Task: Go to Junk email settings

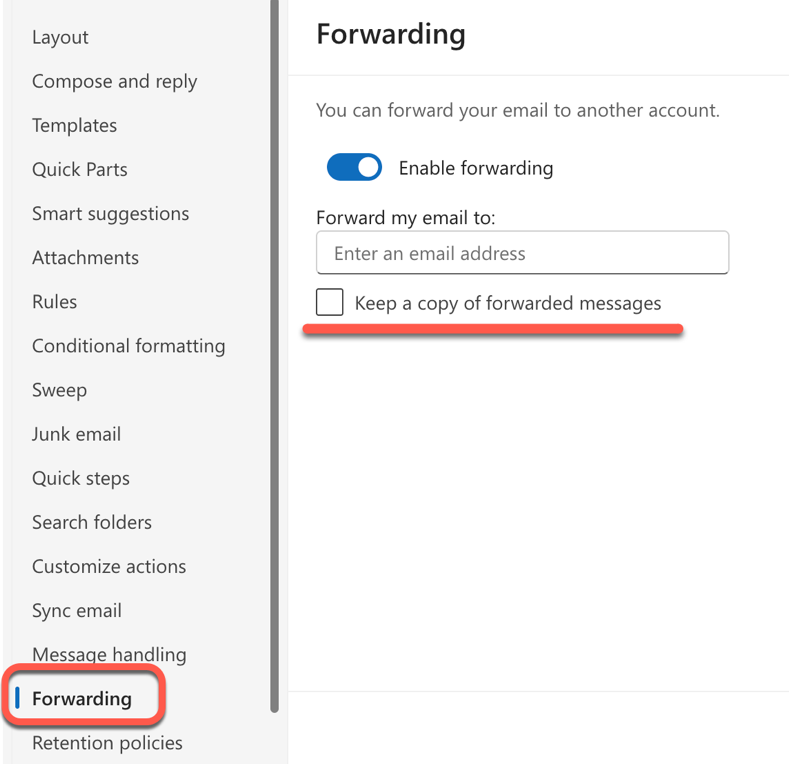Action: pos(76,434)
